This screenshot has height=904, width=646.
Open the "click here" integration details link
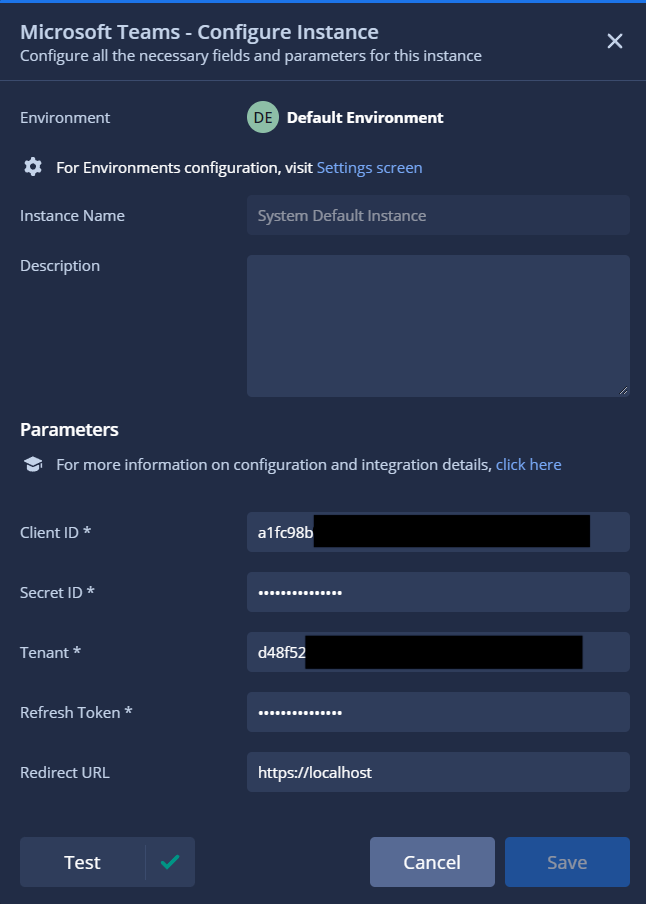pyautogui.click(x=528, y=464)
